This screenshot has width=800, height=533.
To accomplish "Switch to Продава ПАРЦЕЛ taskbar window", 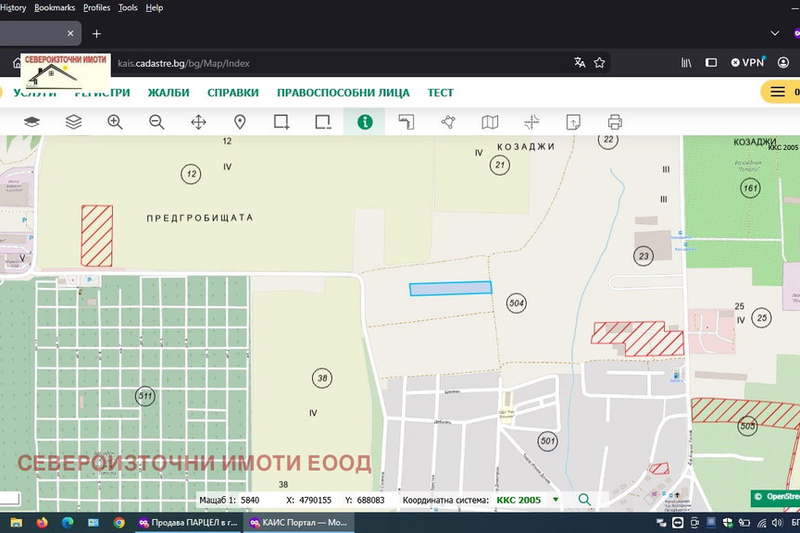I will coord(188,522).
